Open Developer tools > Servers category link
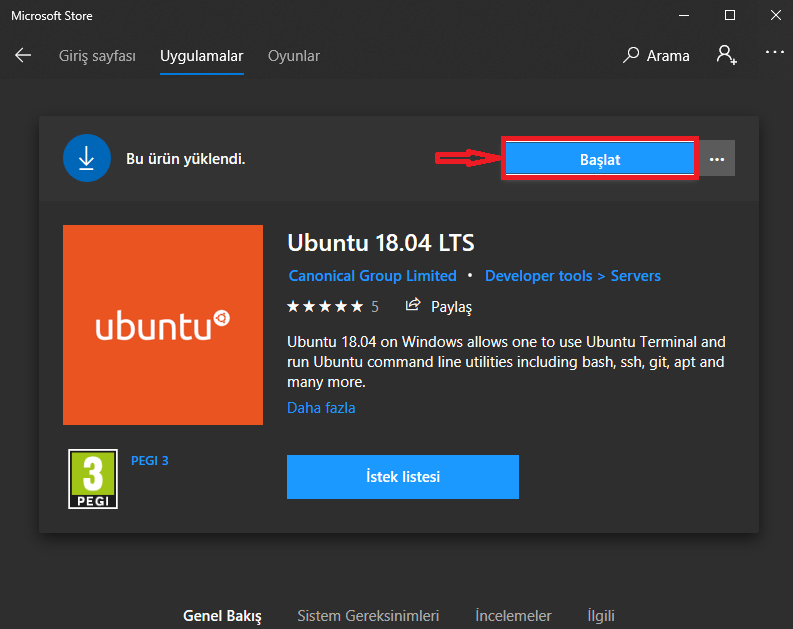Image resolution: width=793 pixels, height=629 pixels. (572, 276)
